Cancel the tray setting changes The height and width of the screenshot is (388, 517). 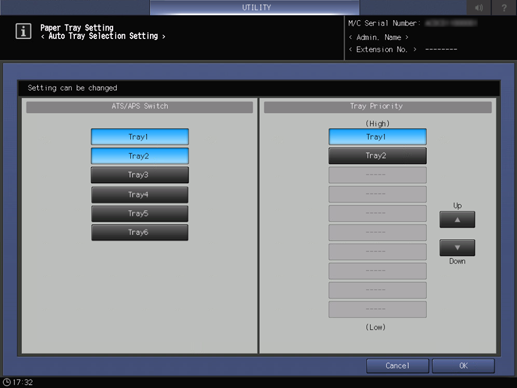tap(397, 366)
